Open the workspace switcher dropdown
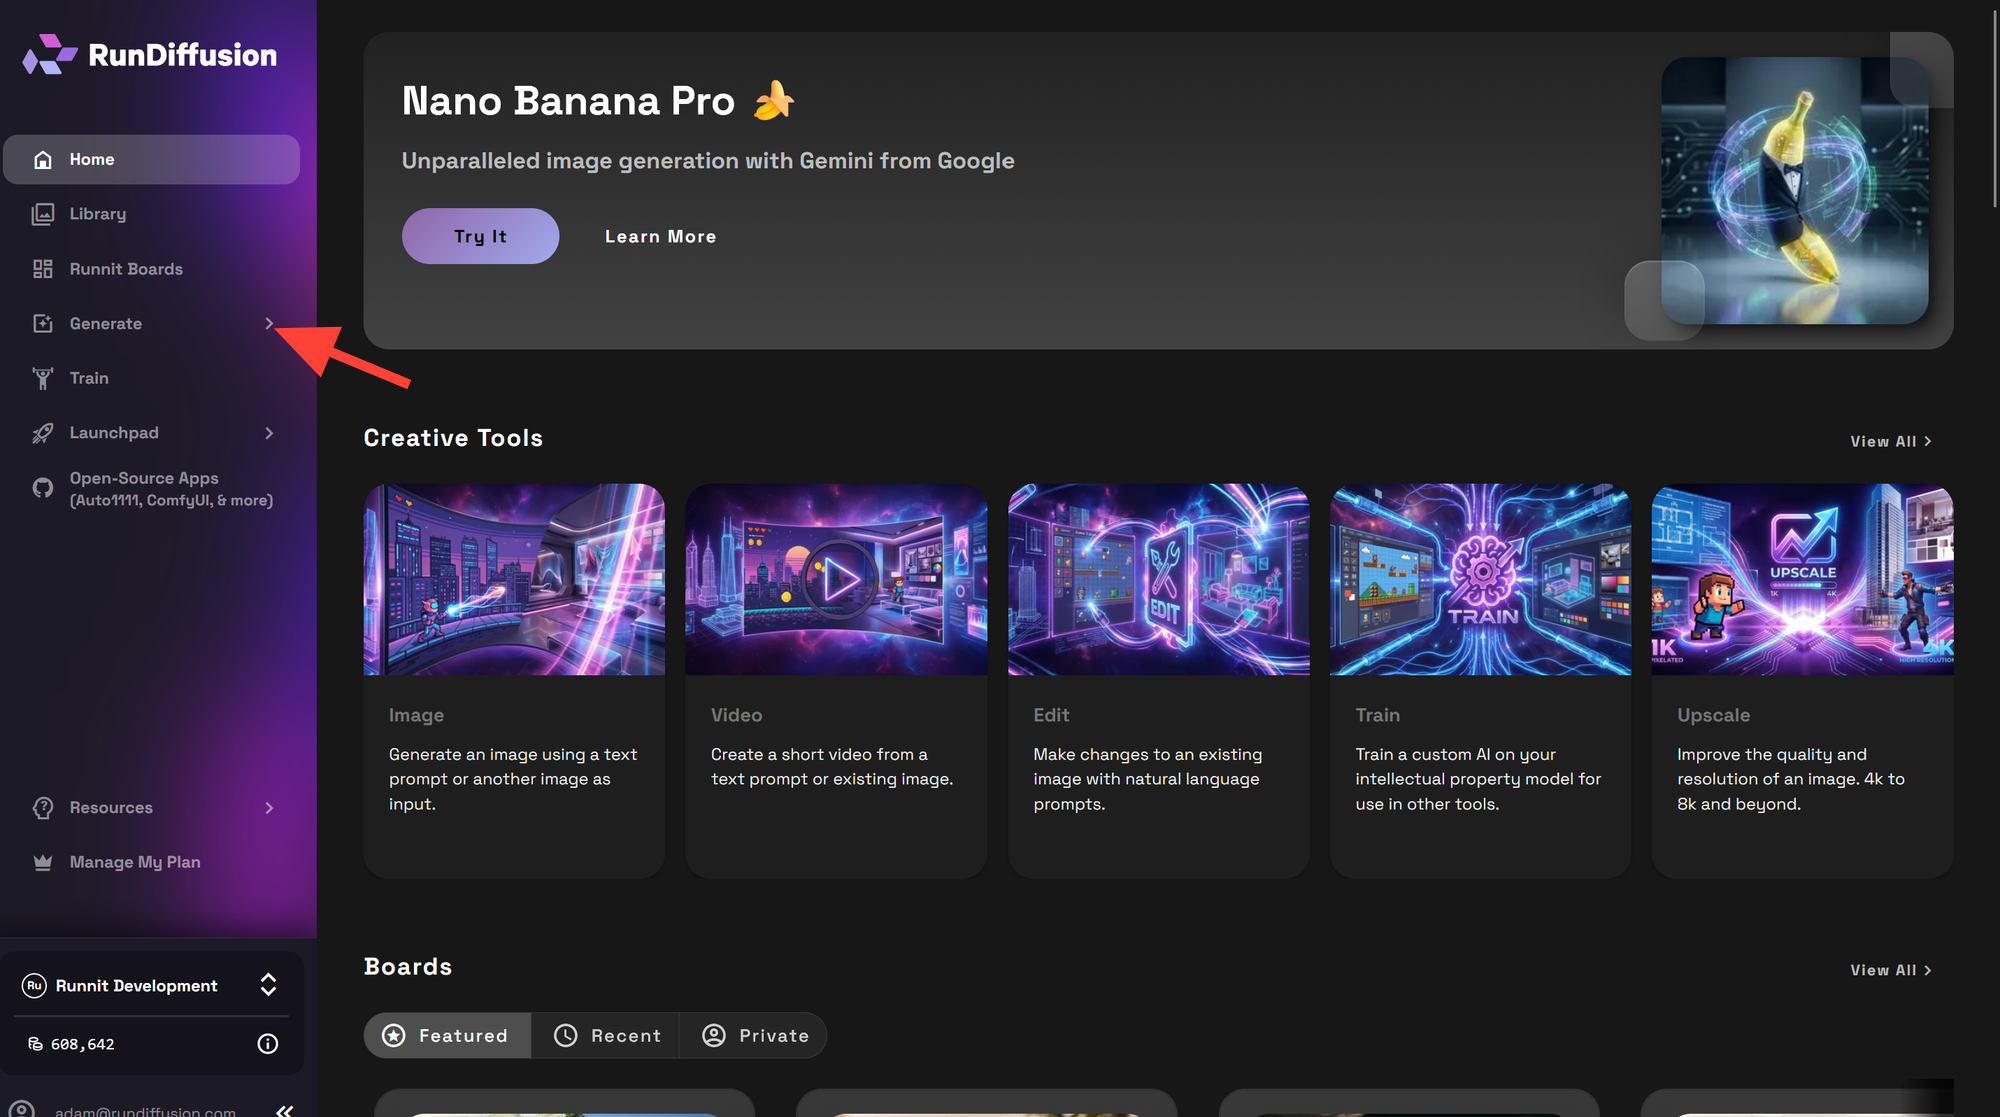Image resolution: width=2000 pixels, height=1117 pixels. (x=268, y=985)
